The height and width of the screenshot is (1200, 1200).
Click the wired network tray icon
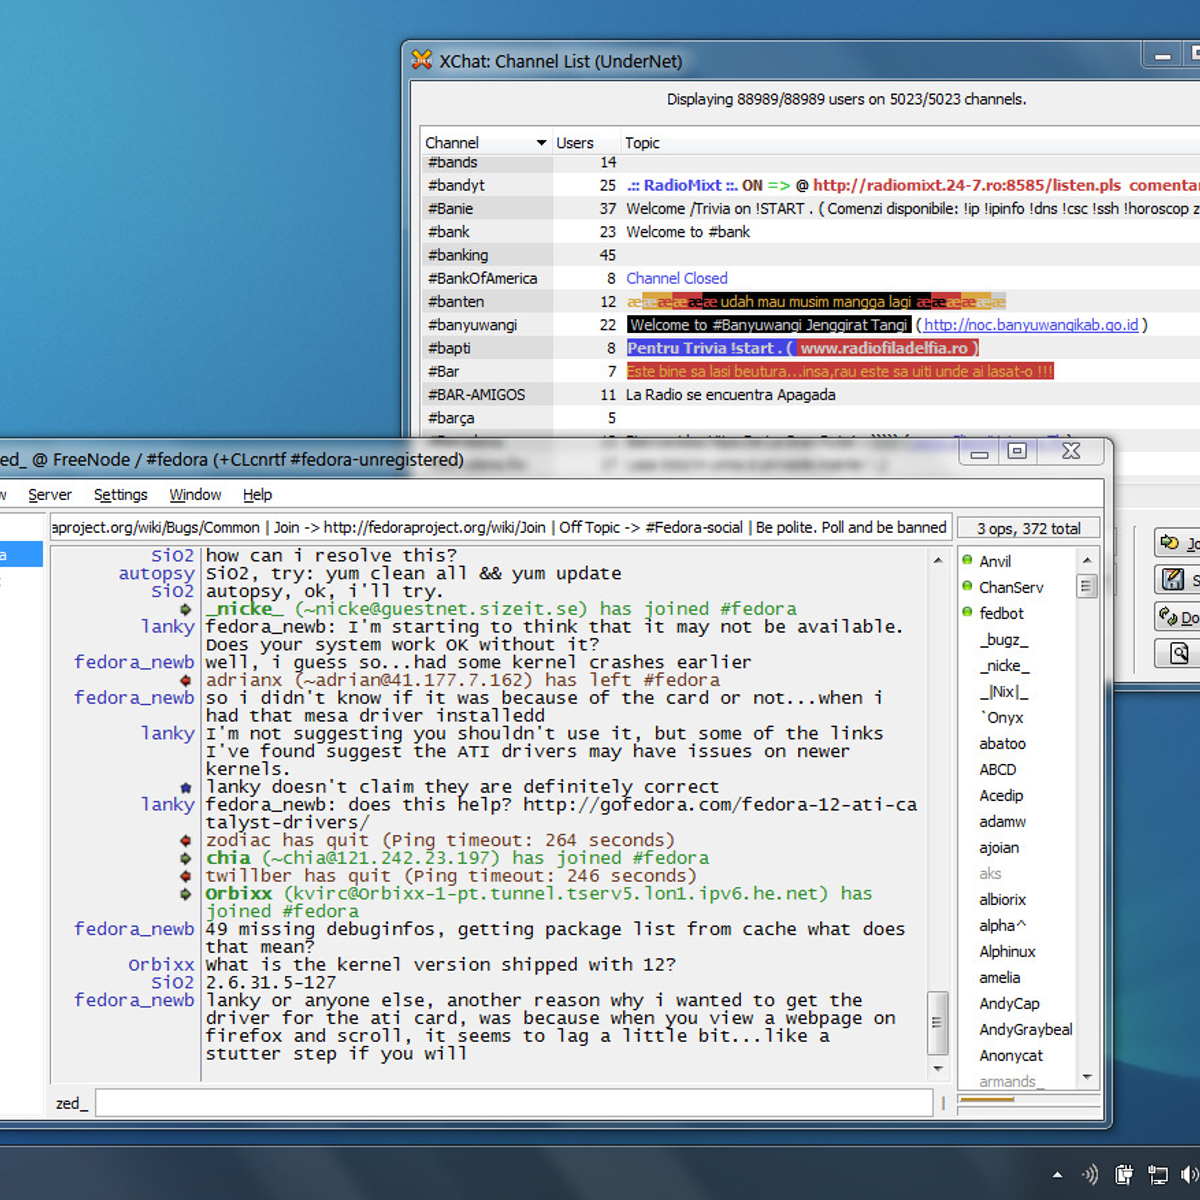click(1157, 1174)
